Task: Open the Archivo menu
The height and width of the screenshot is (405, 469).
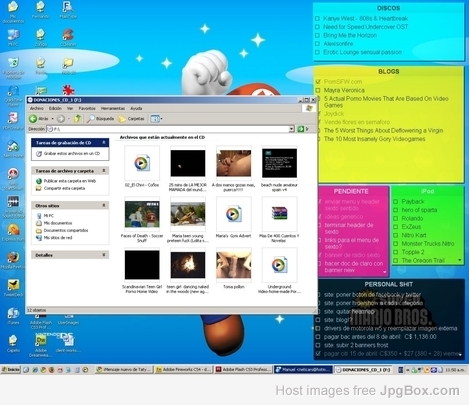Action: [37, 108]
